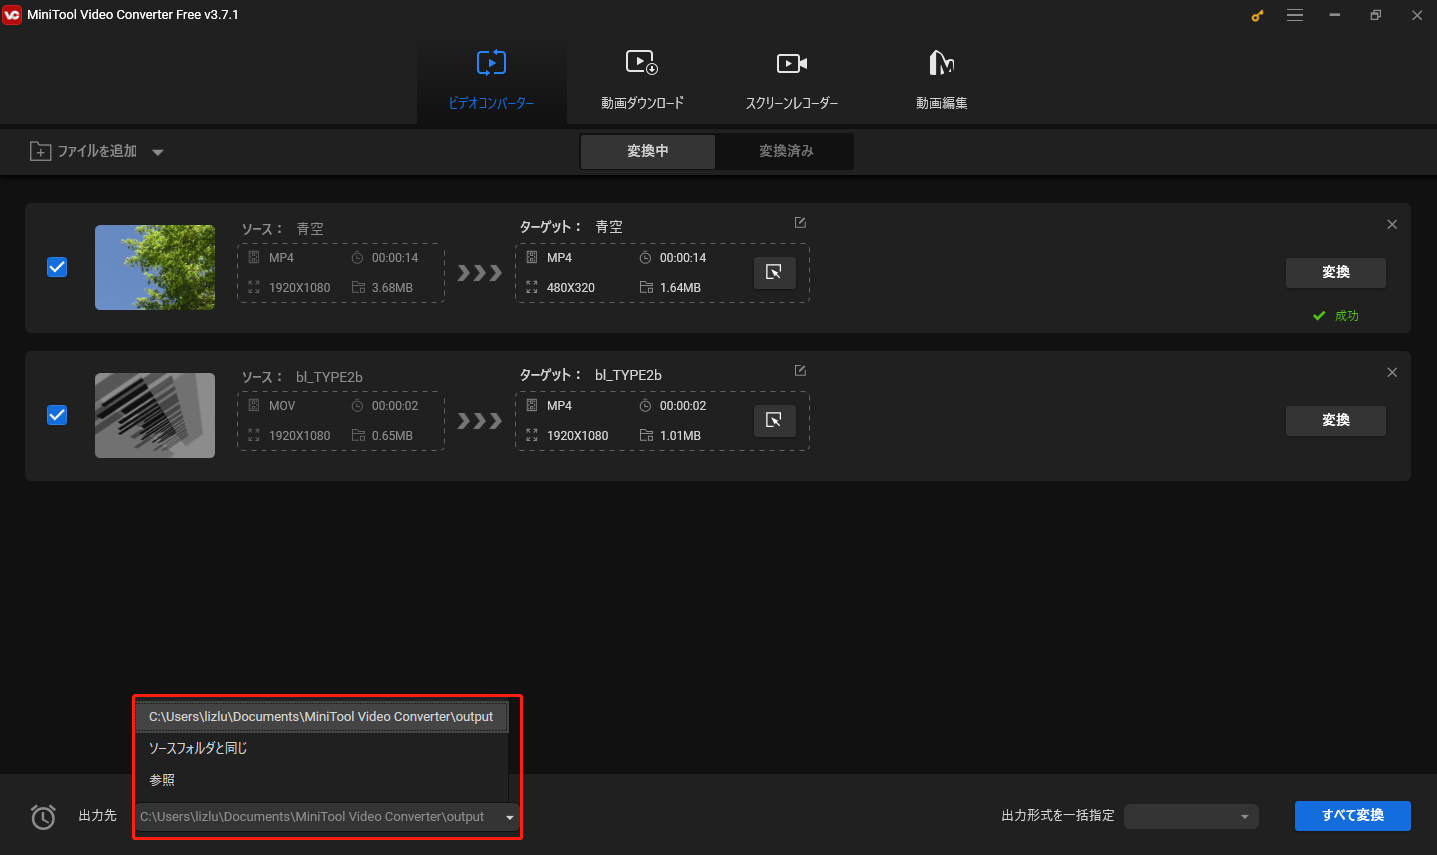Click the arrows icon in 青空 row
Image resolution: width=1437 pixels, height=855 pixels.
click(480, 273)
